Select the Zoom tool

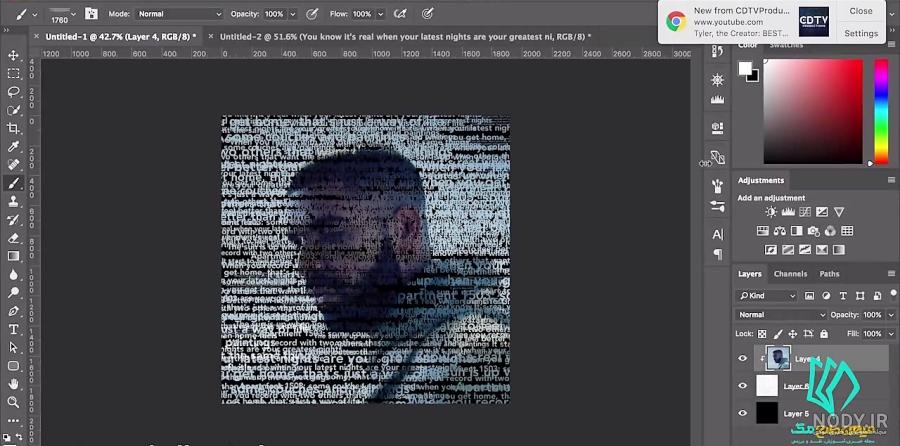pyautogui.click(x=13, y=402)
